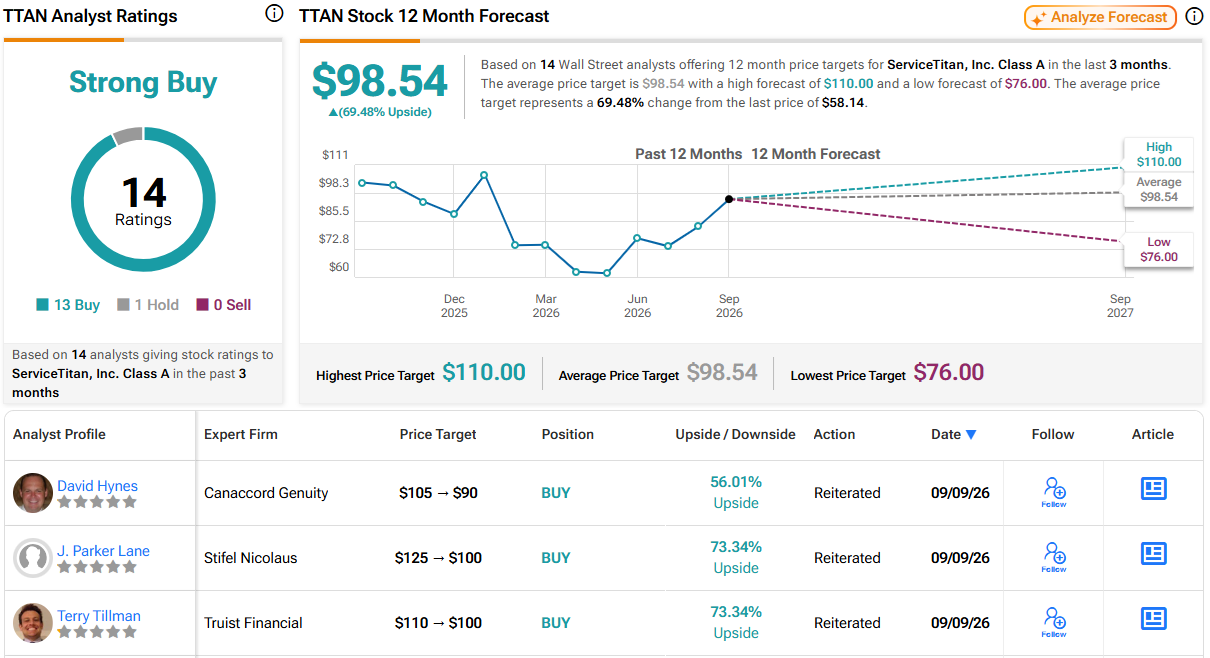Sort table by Date column arrow
This screenshot has width=1210, height=658.
click(x=970, y=435)
